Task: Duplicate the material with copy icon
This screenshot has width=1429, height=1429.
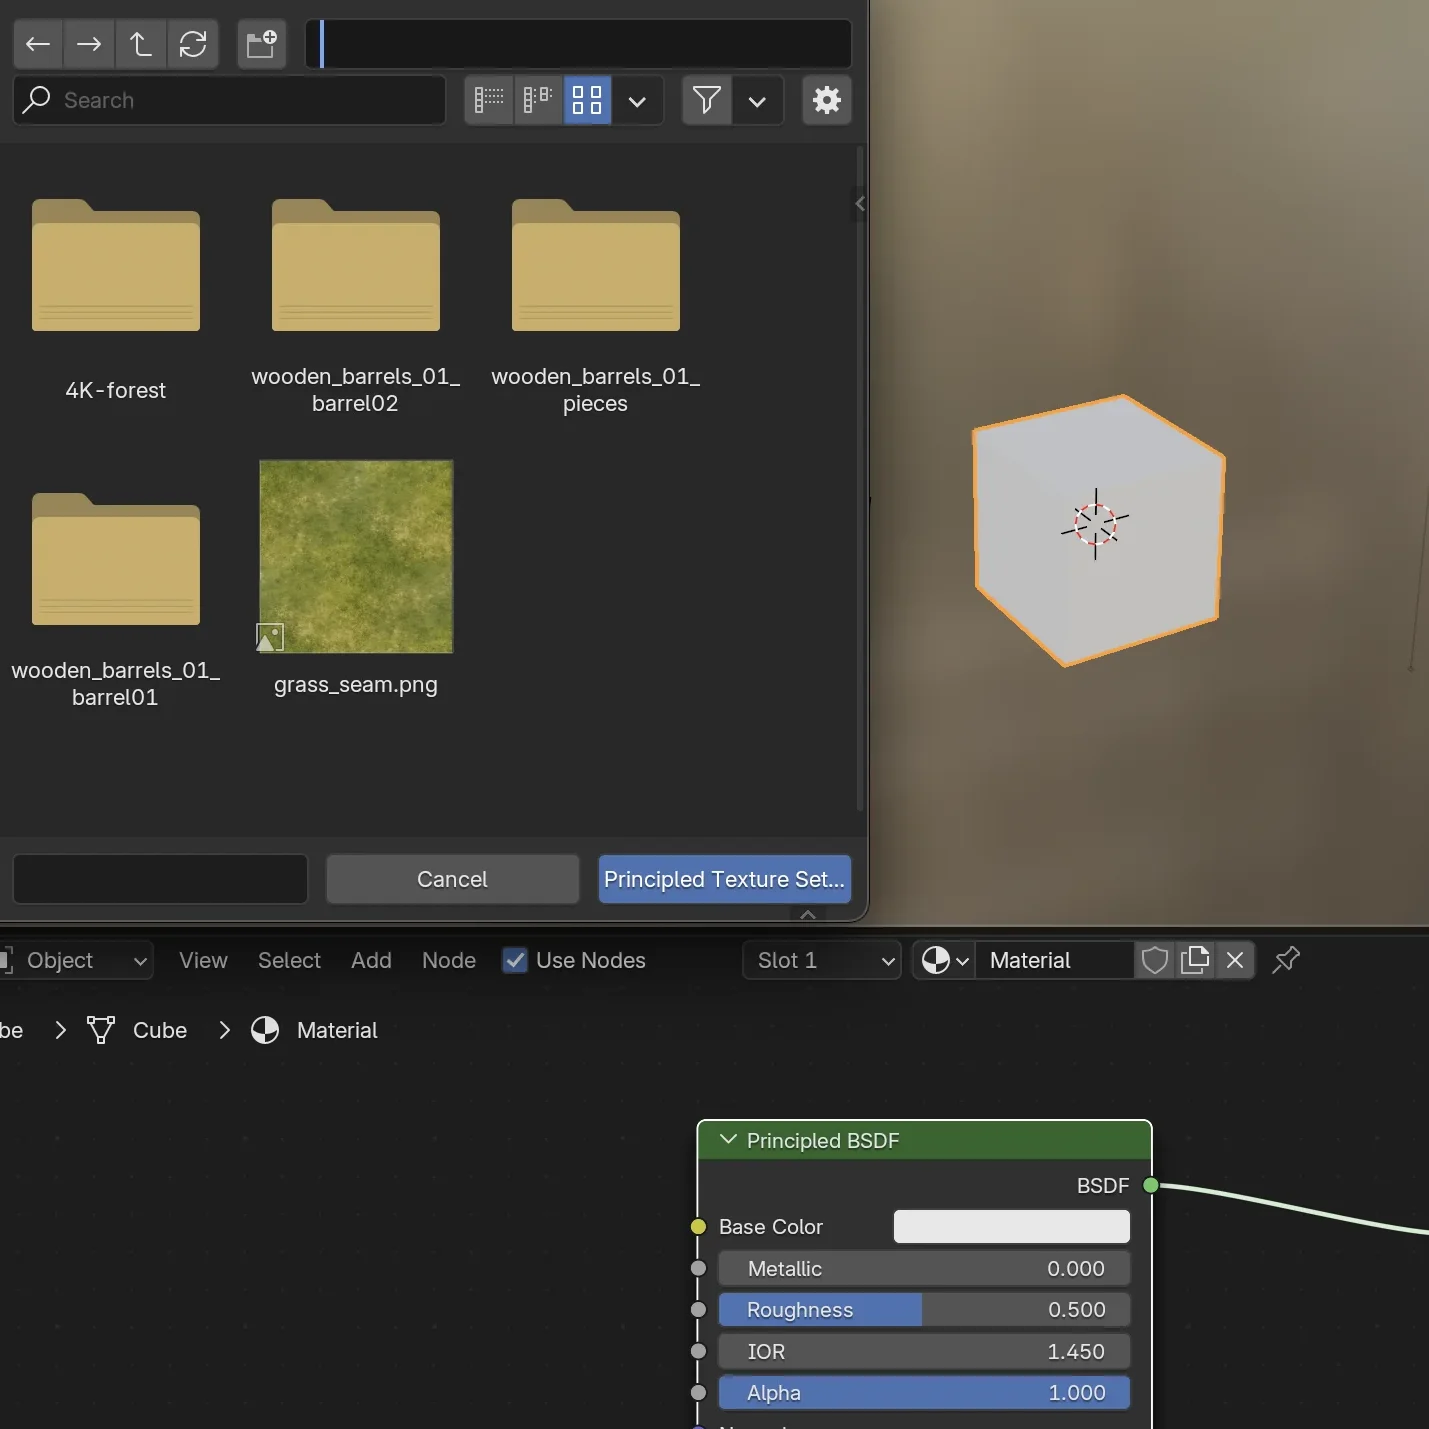Action: point(1195,960)
